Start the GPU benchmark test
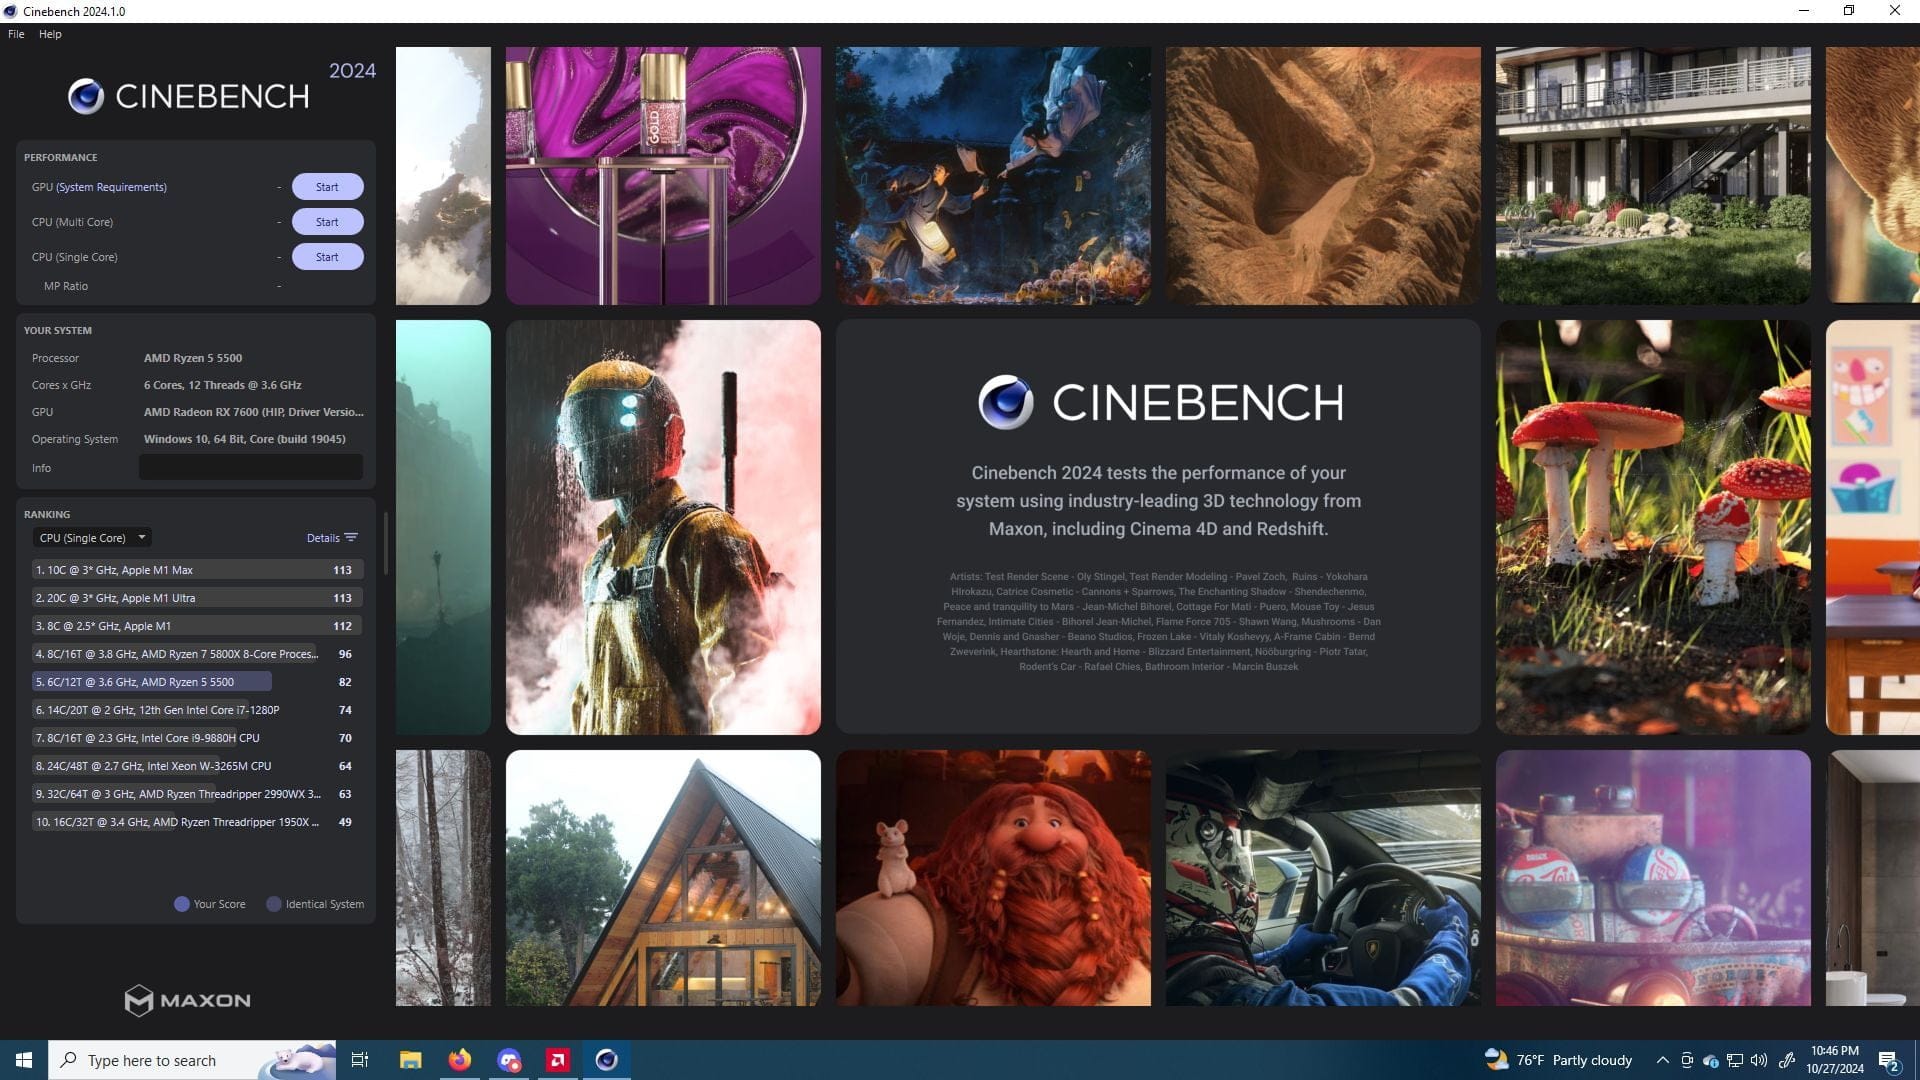The height and width of the screenshot is (1080, 1920). pos(327,187)
